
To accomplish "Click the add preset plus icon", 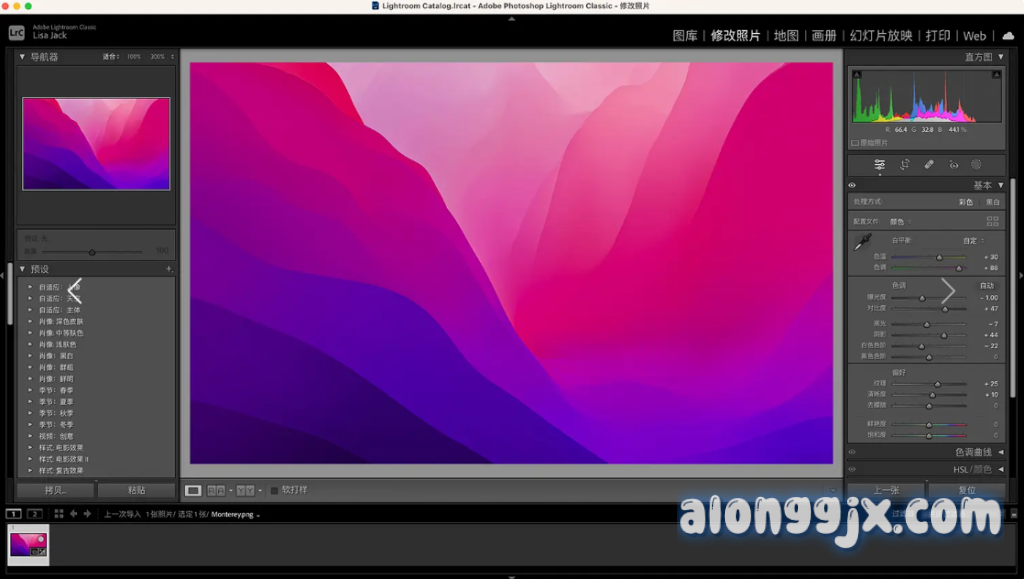I will pyautogui.click(x=169, y=269).
